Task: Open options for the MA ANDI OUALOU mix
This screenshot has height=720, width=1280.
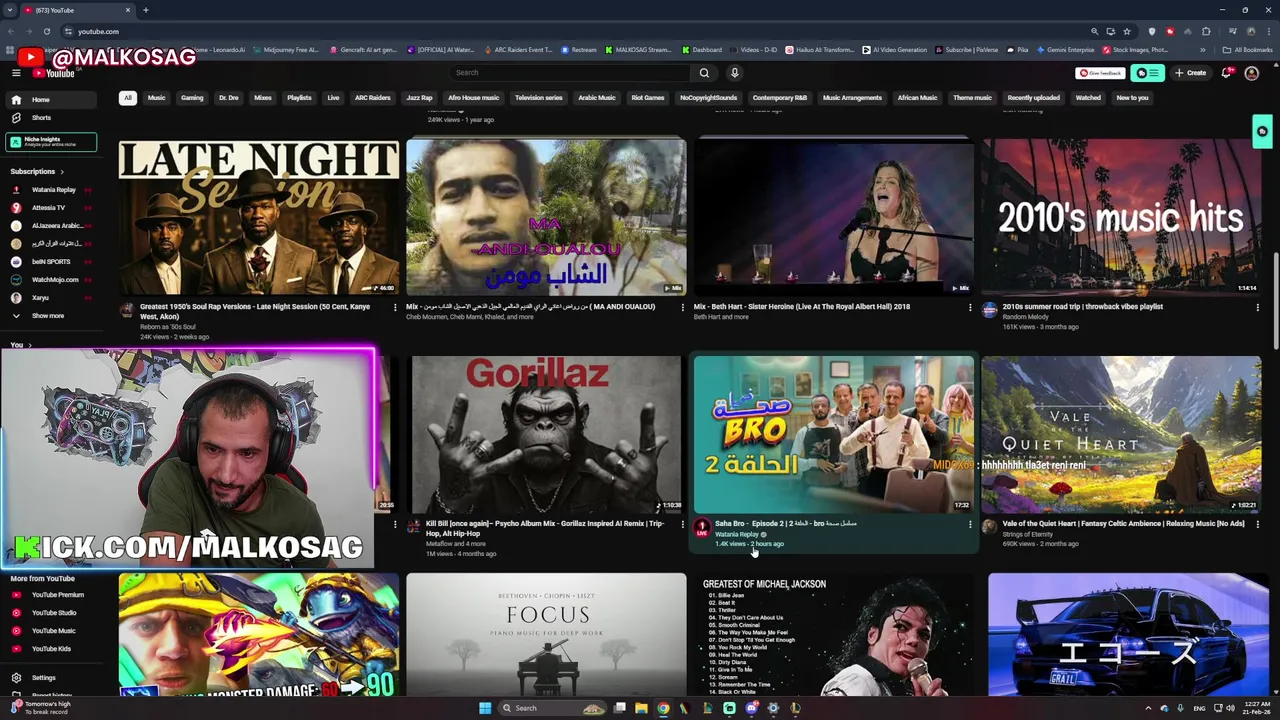Action: [682, 308]
